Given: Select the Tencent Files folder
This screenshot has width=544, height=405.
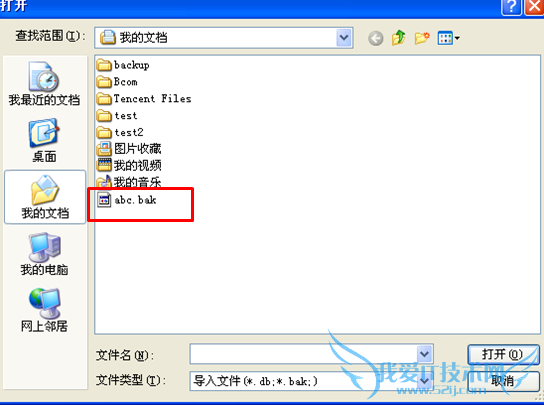Looking at the screenshot, I should 144,99.
